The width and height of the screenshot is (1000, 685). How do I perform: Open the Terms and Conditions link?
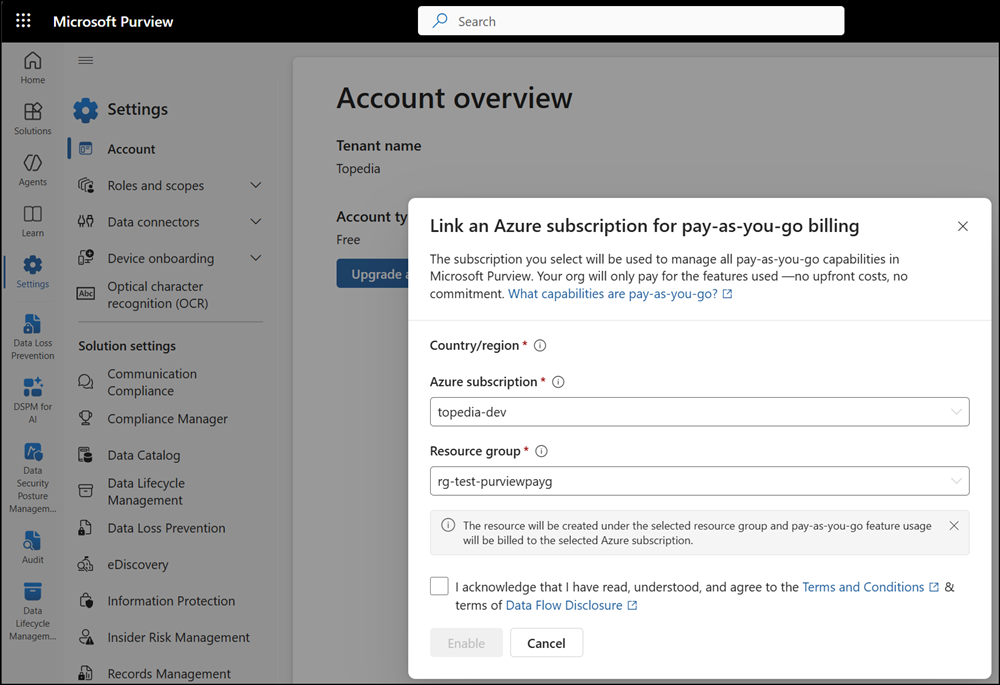click(x=863, y=587)
